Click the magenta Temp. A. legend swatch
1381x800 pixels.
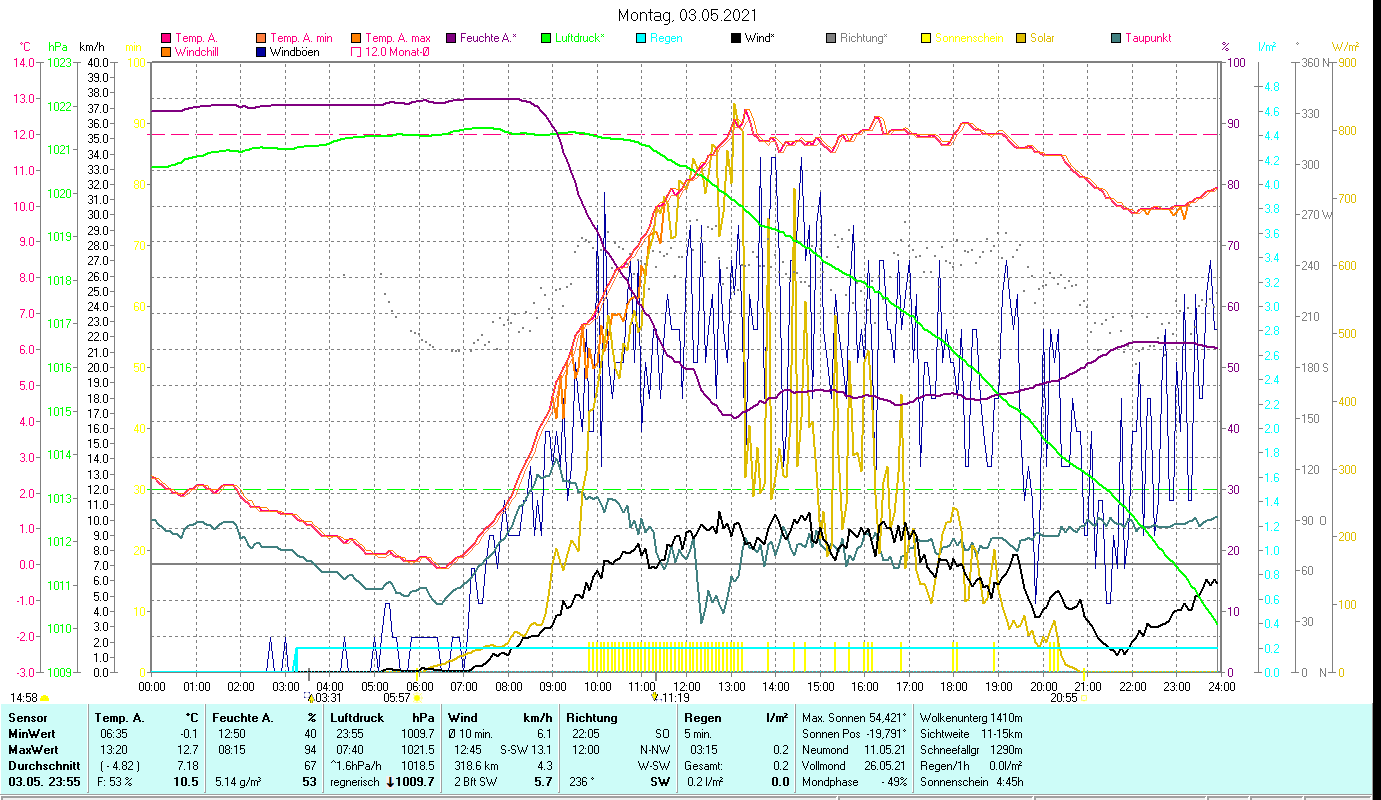(166, 38)
